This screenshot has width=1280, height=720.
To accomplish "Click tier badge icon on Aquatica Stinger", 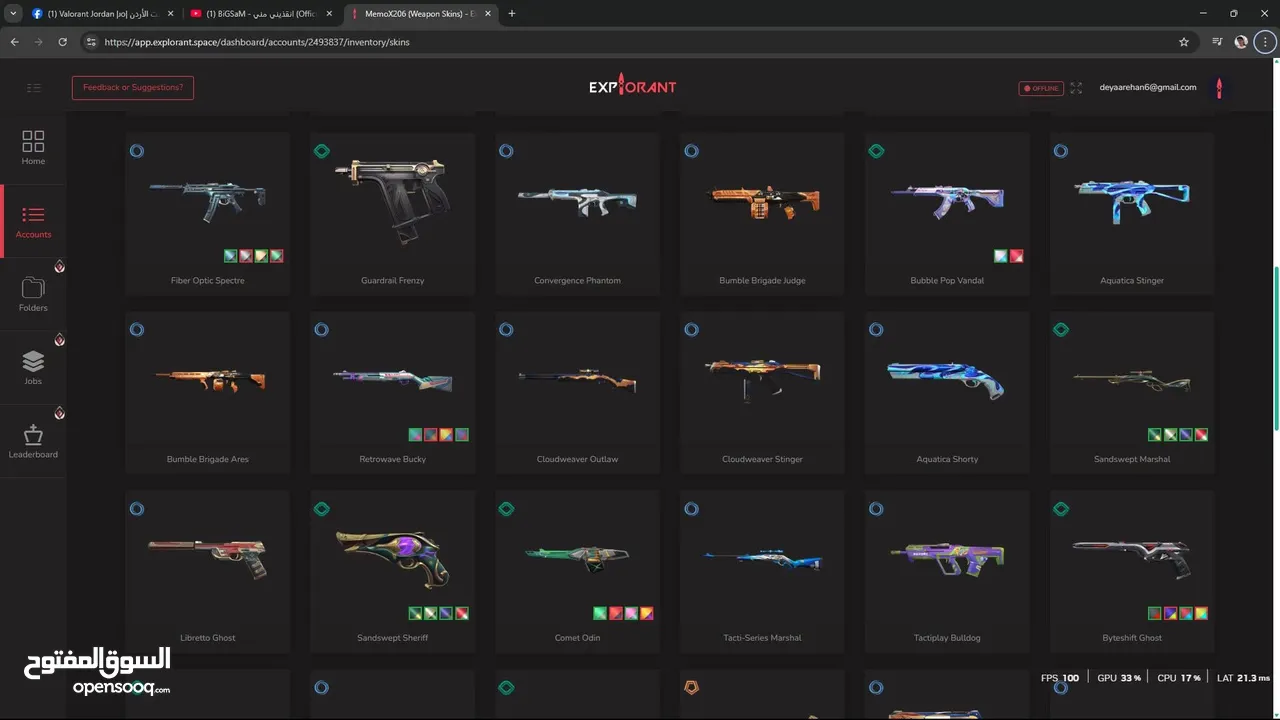I will (1061, 151).
